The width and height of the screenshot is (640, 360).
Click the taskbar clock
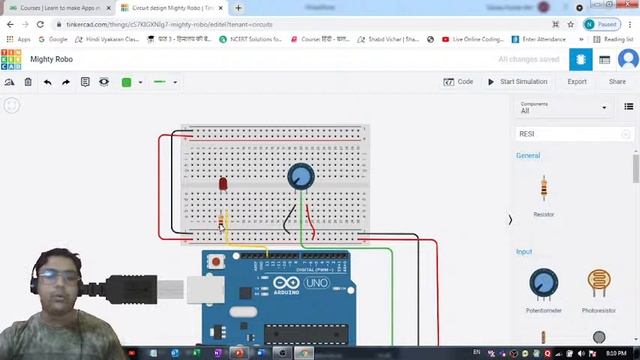tap(616, 353)
